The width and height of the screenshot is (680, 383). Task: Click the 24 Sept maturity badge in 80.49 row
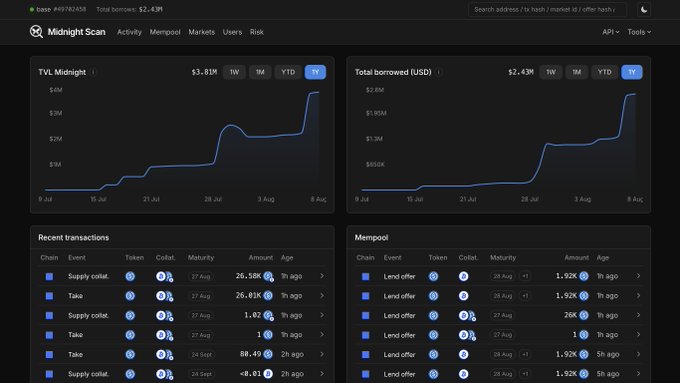pos(202,354)
